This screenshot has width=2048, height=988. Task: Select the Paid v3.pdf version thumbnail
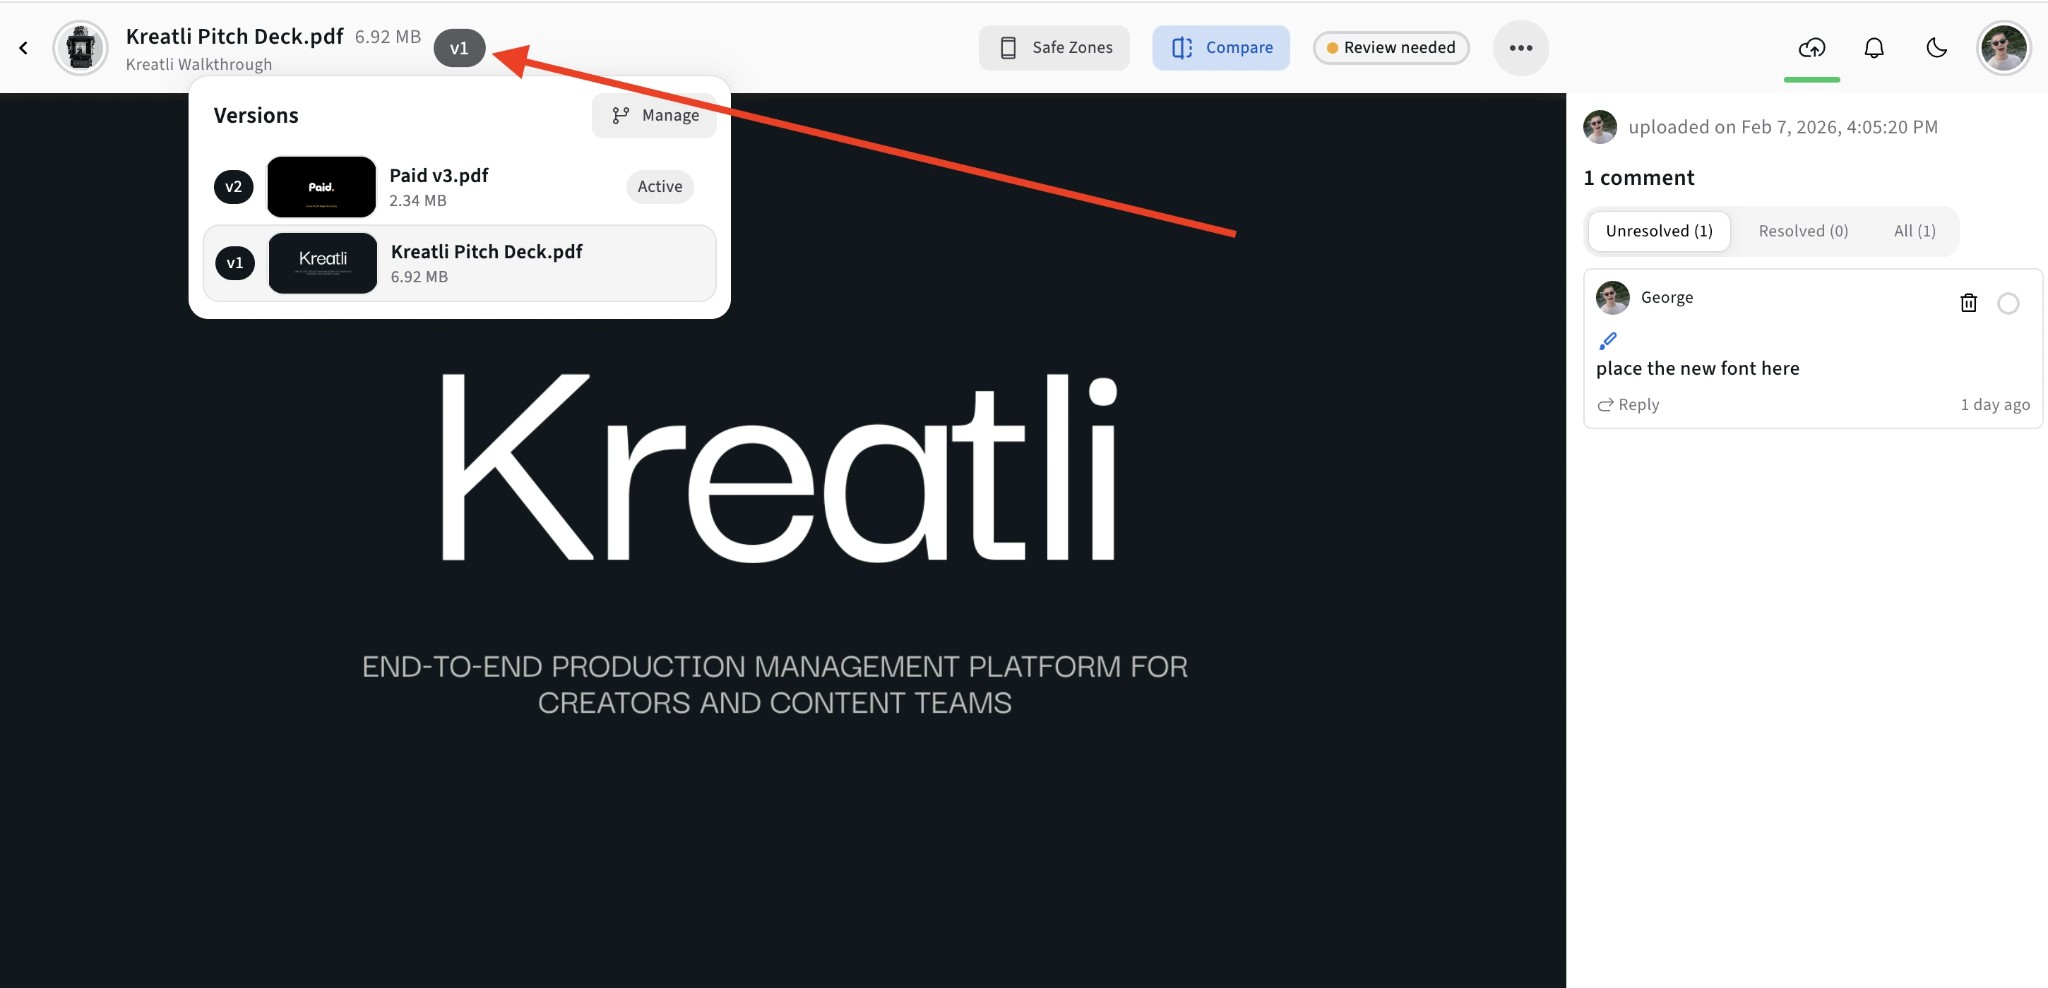point(321,186)
